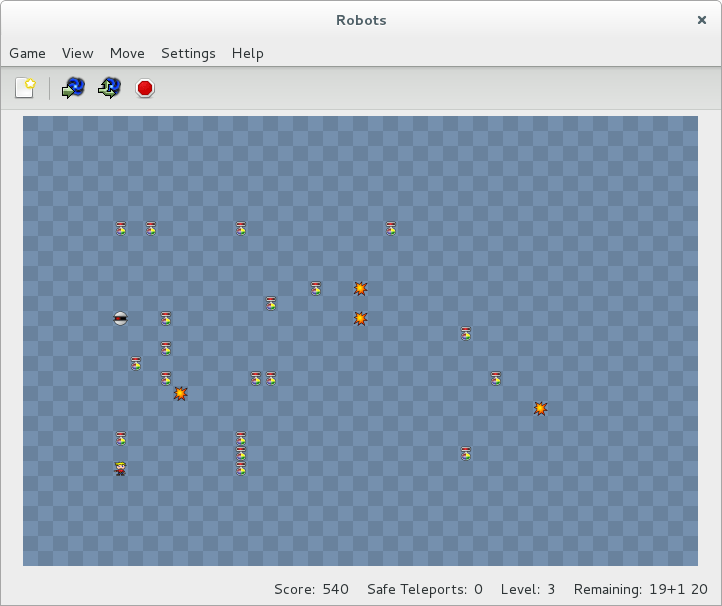Click the teleport icon with single green arrow
722x606 pixels.
point(73,87)
